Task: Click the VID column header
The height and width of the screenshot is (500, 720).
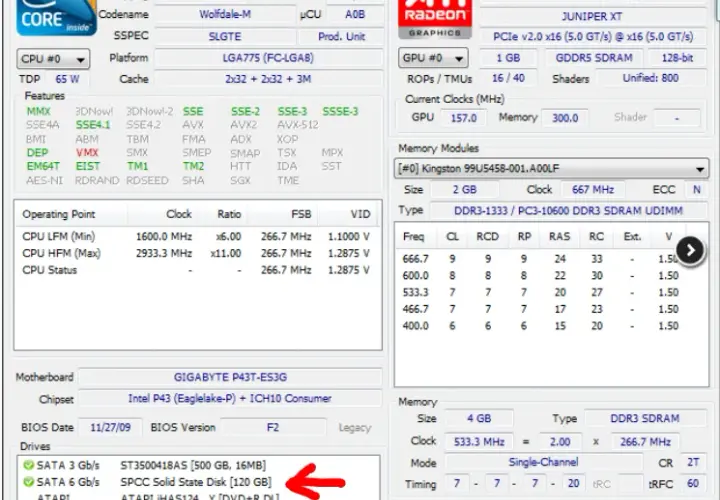Action: click(x=349, y=214)
